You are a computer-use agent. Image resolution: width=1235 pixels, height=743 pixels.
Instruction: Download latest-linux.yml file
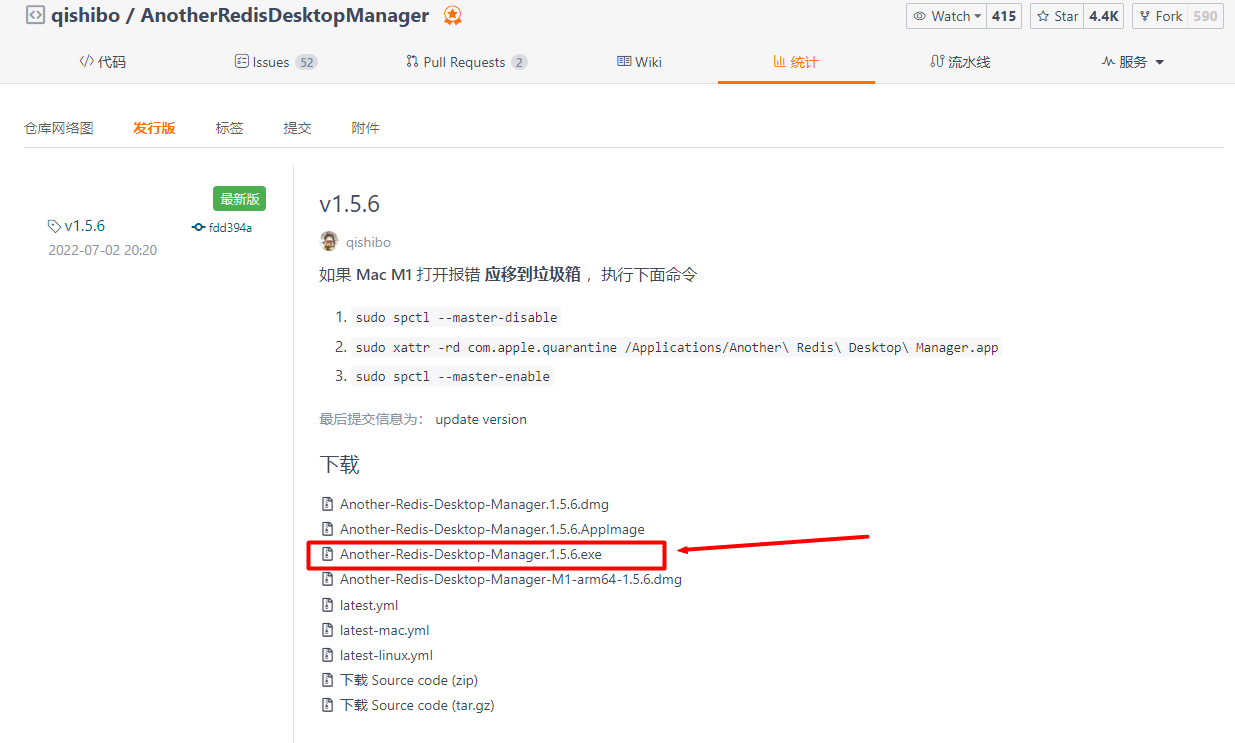click(x=386, y=655)
